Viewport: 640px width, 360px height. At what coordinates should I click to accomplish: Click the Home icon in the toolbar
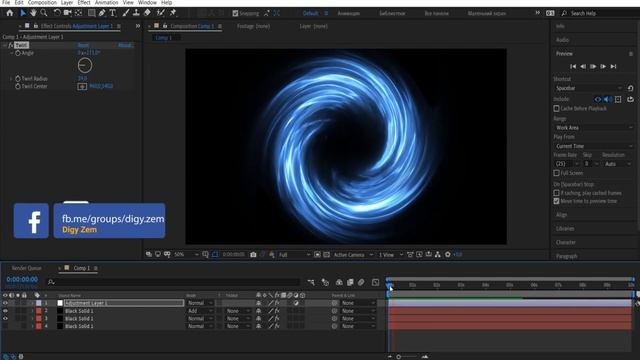pos(9,13)
